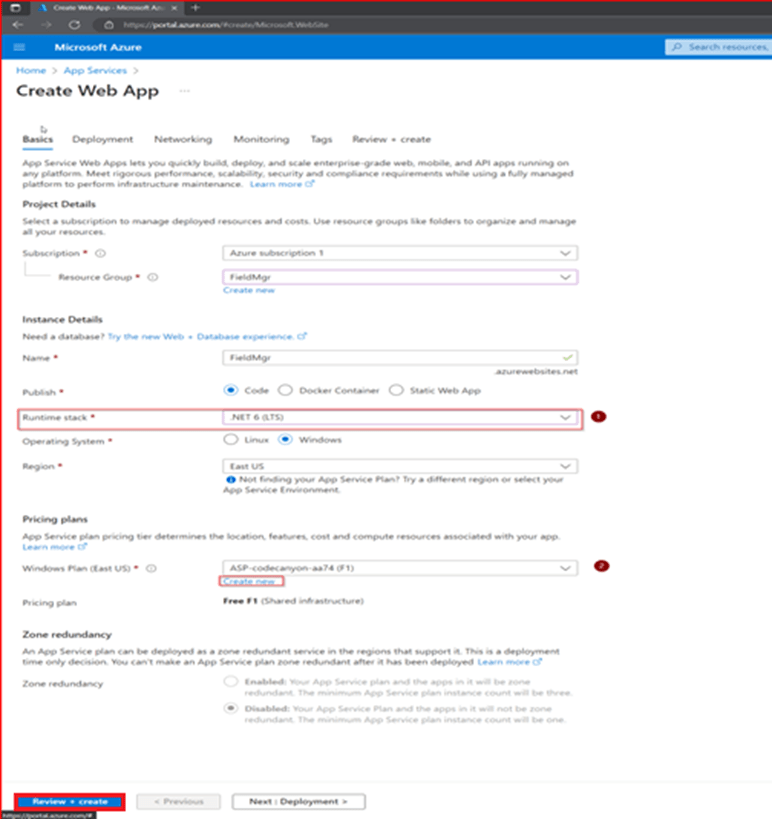Open the Azure portal hamburger menu
772x819 pixels.
coord(19,47)
